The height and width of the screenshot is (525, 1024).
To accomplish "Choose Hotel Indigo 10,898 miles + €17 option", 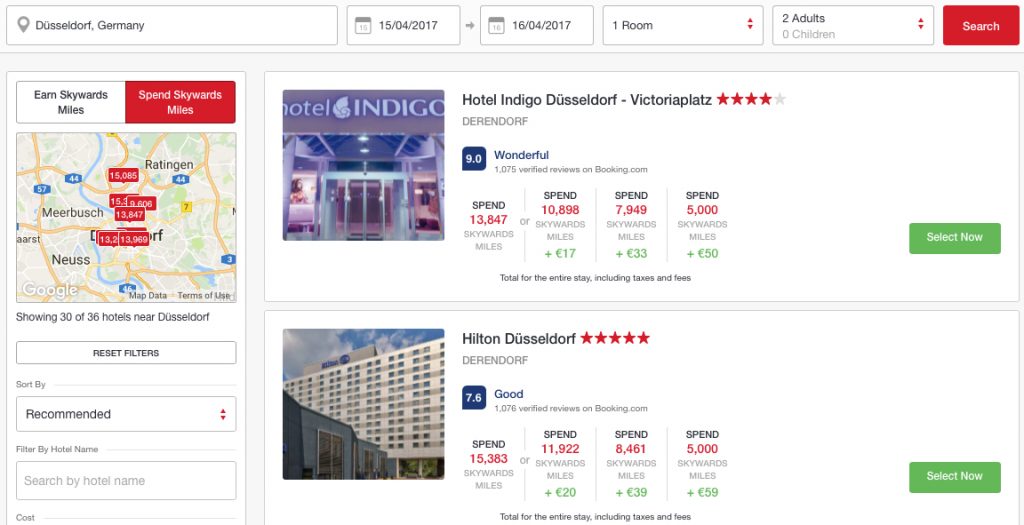I will (560, 225).
